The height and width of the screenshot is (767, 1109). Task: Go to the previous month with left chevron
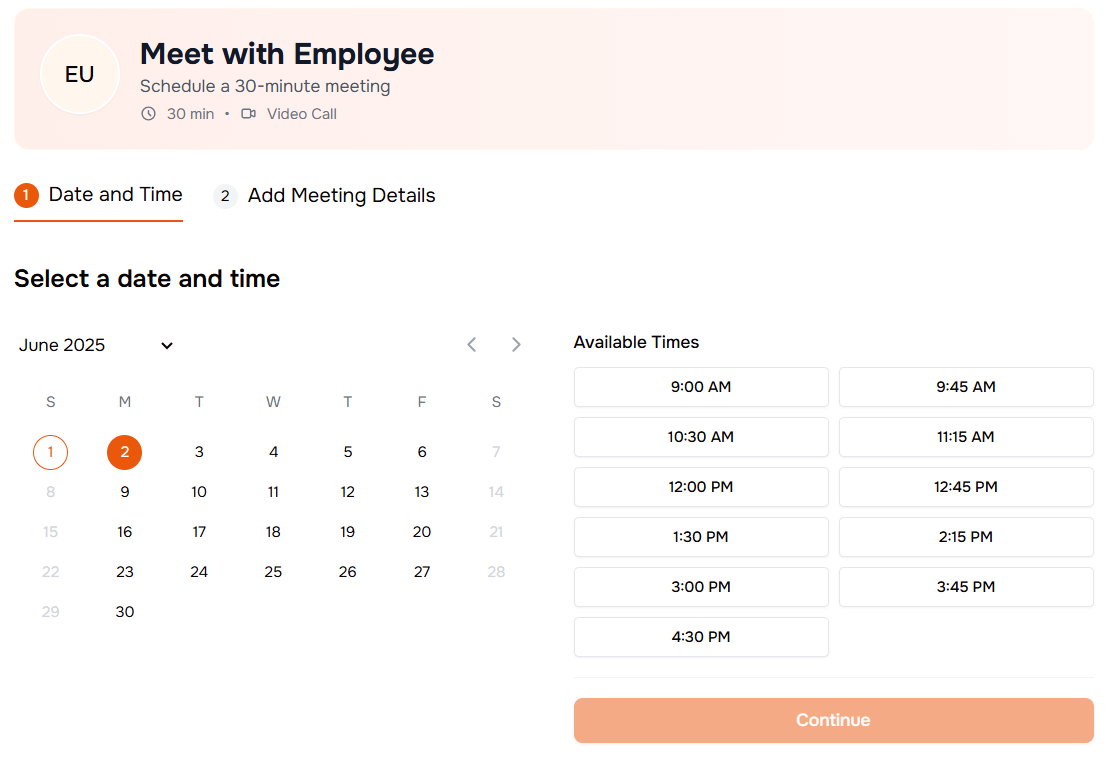point(471,344)
